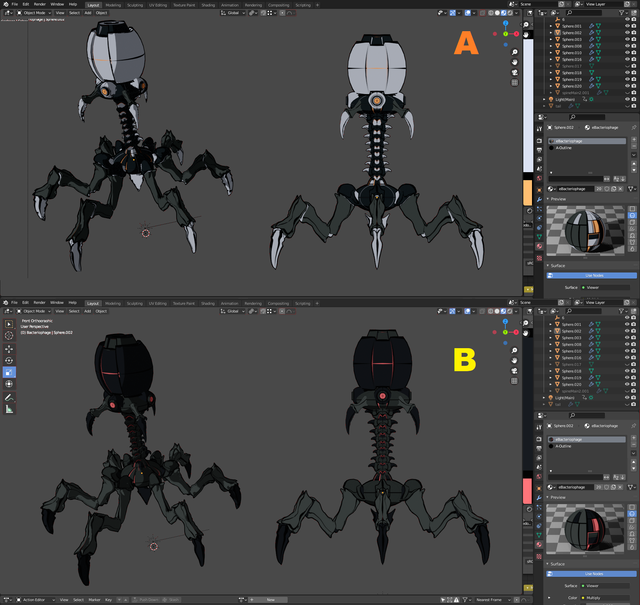Select the combined Transform tool
This screenshot has width=640, height=605.
[9, 384]
